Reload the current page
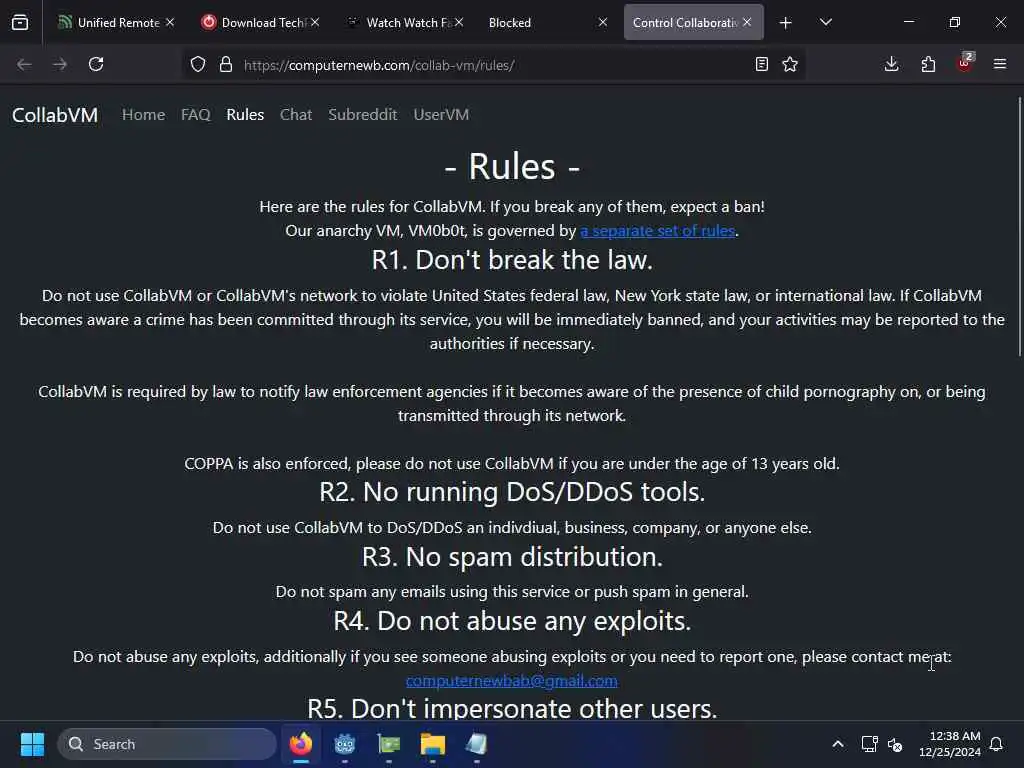 (96, 64)
